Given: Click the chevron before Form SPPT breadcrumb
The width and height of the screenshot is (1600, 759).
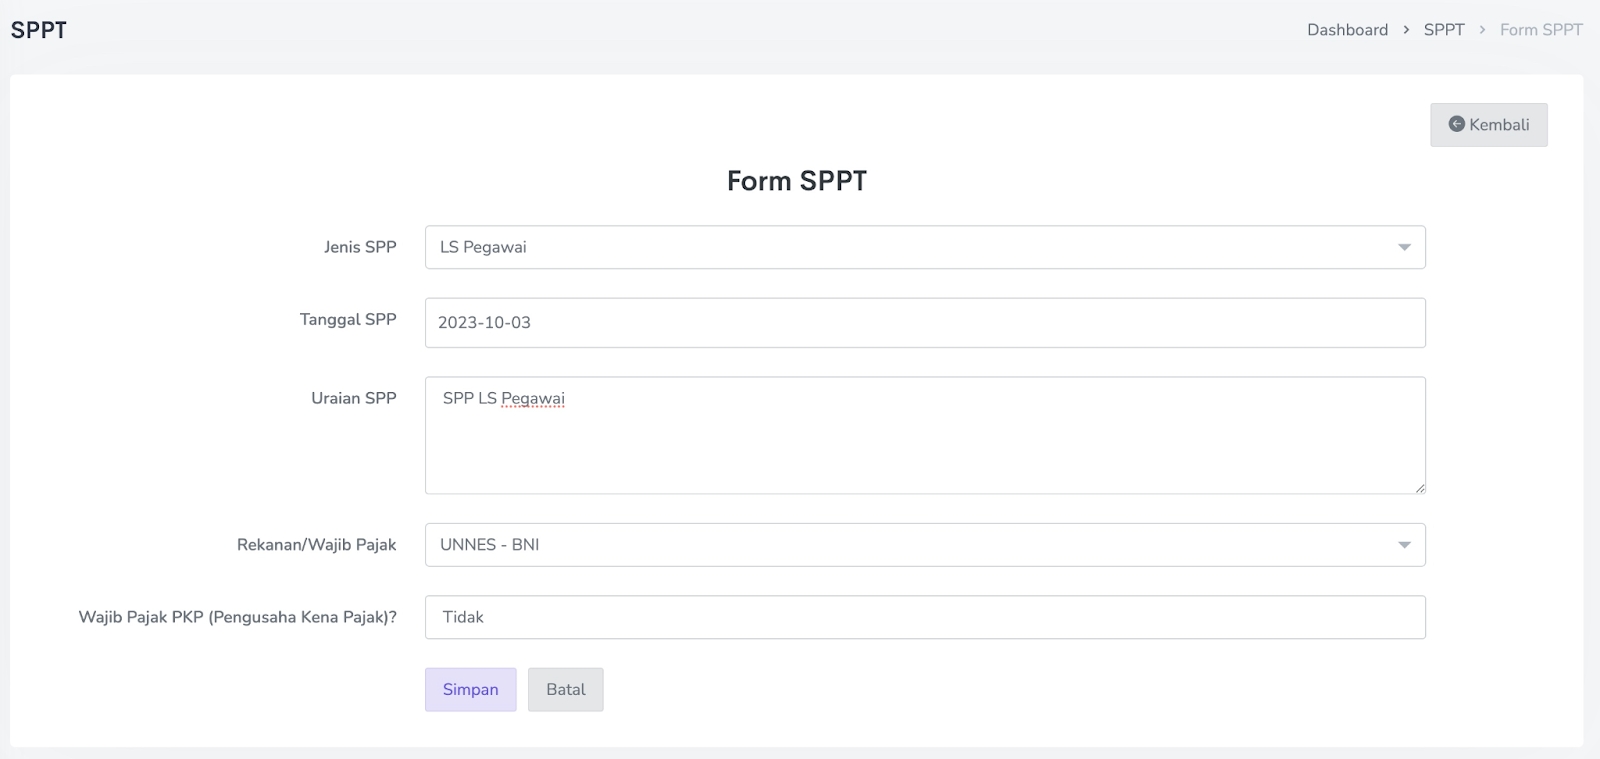Looking at the screenshot, I should point(1482,30).
